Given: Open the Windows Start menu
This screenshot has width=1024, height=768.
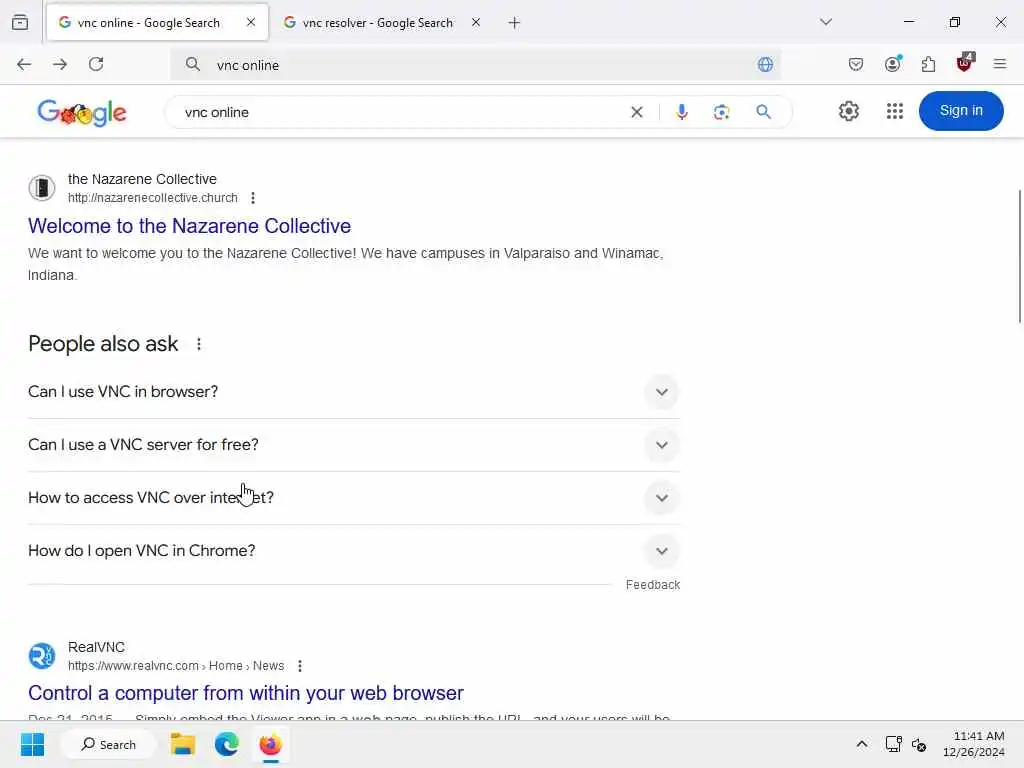Looking at the screenshot, I should [x=32, y=744].
